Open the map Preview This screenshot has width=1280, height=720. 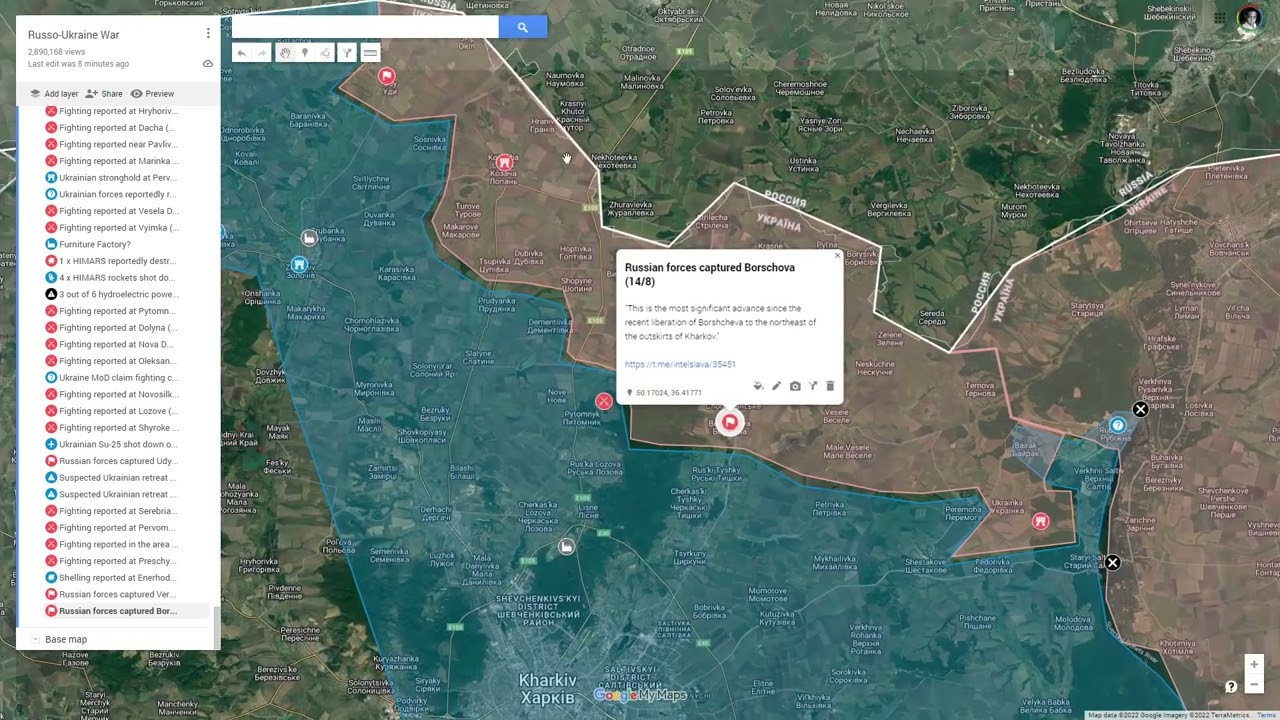152,94
